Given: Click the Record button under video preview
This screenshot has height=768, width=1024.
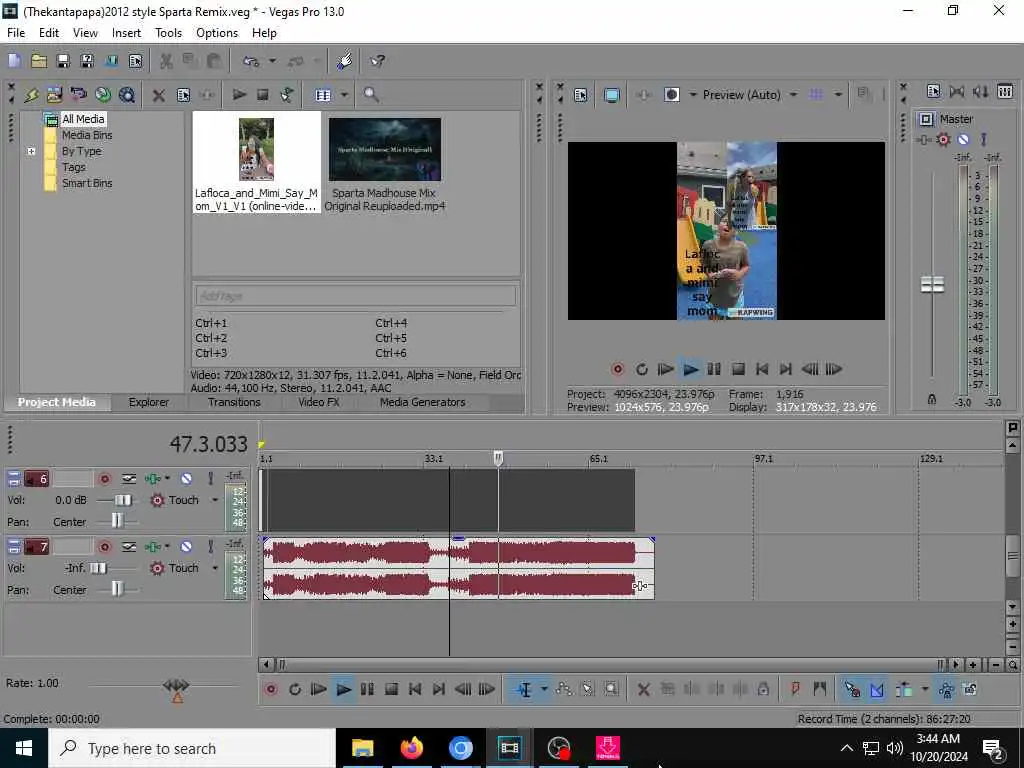Looking at the screenshot, I should pos(617,369).
